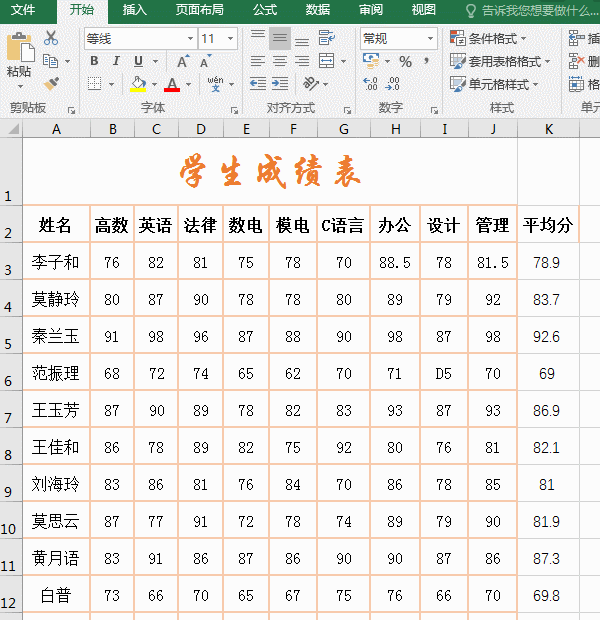Screen dimensions: 600x620
Task: Toggle Underline formatting
Action: coord(138,61)
